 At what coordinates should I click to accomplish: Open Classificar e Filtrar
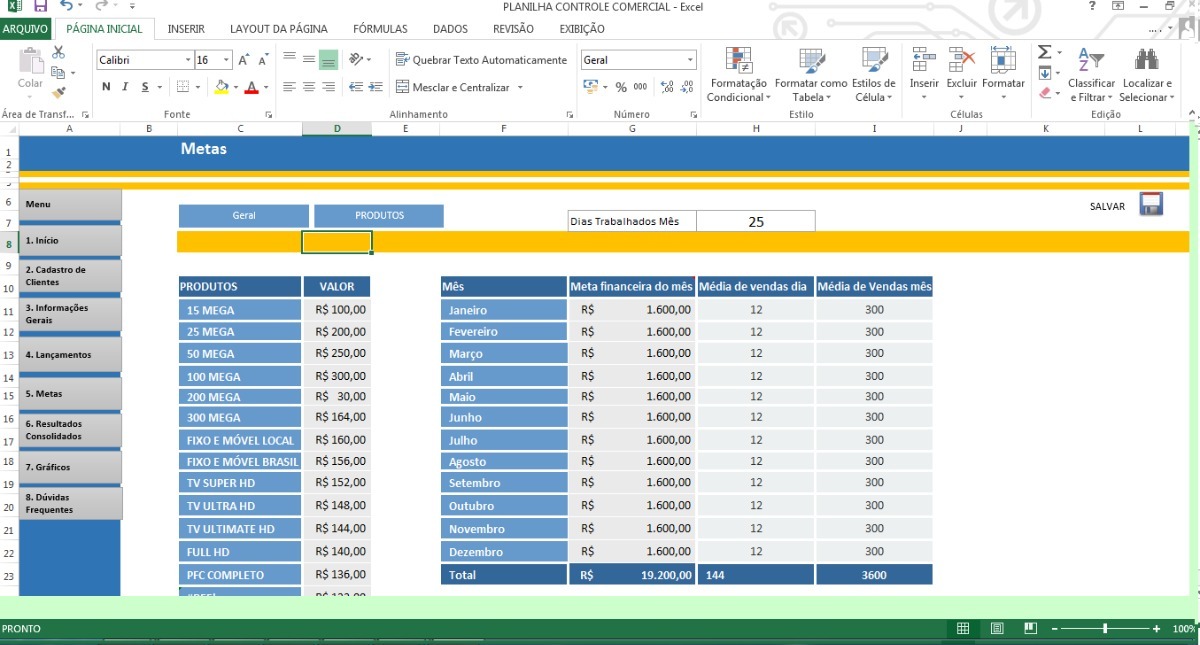(x=1091, y=74)
